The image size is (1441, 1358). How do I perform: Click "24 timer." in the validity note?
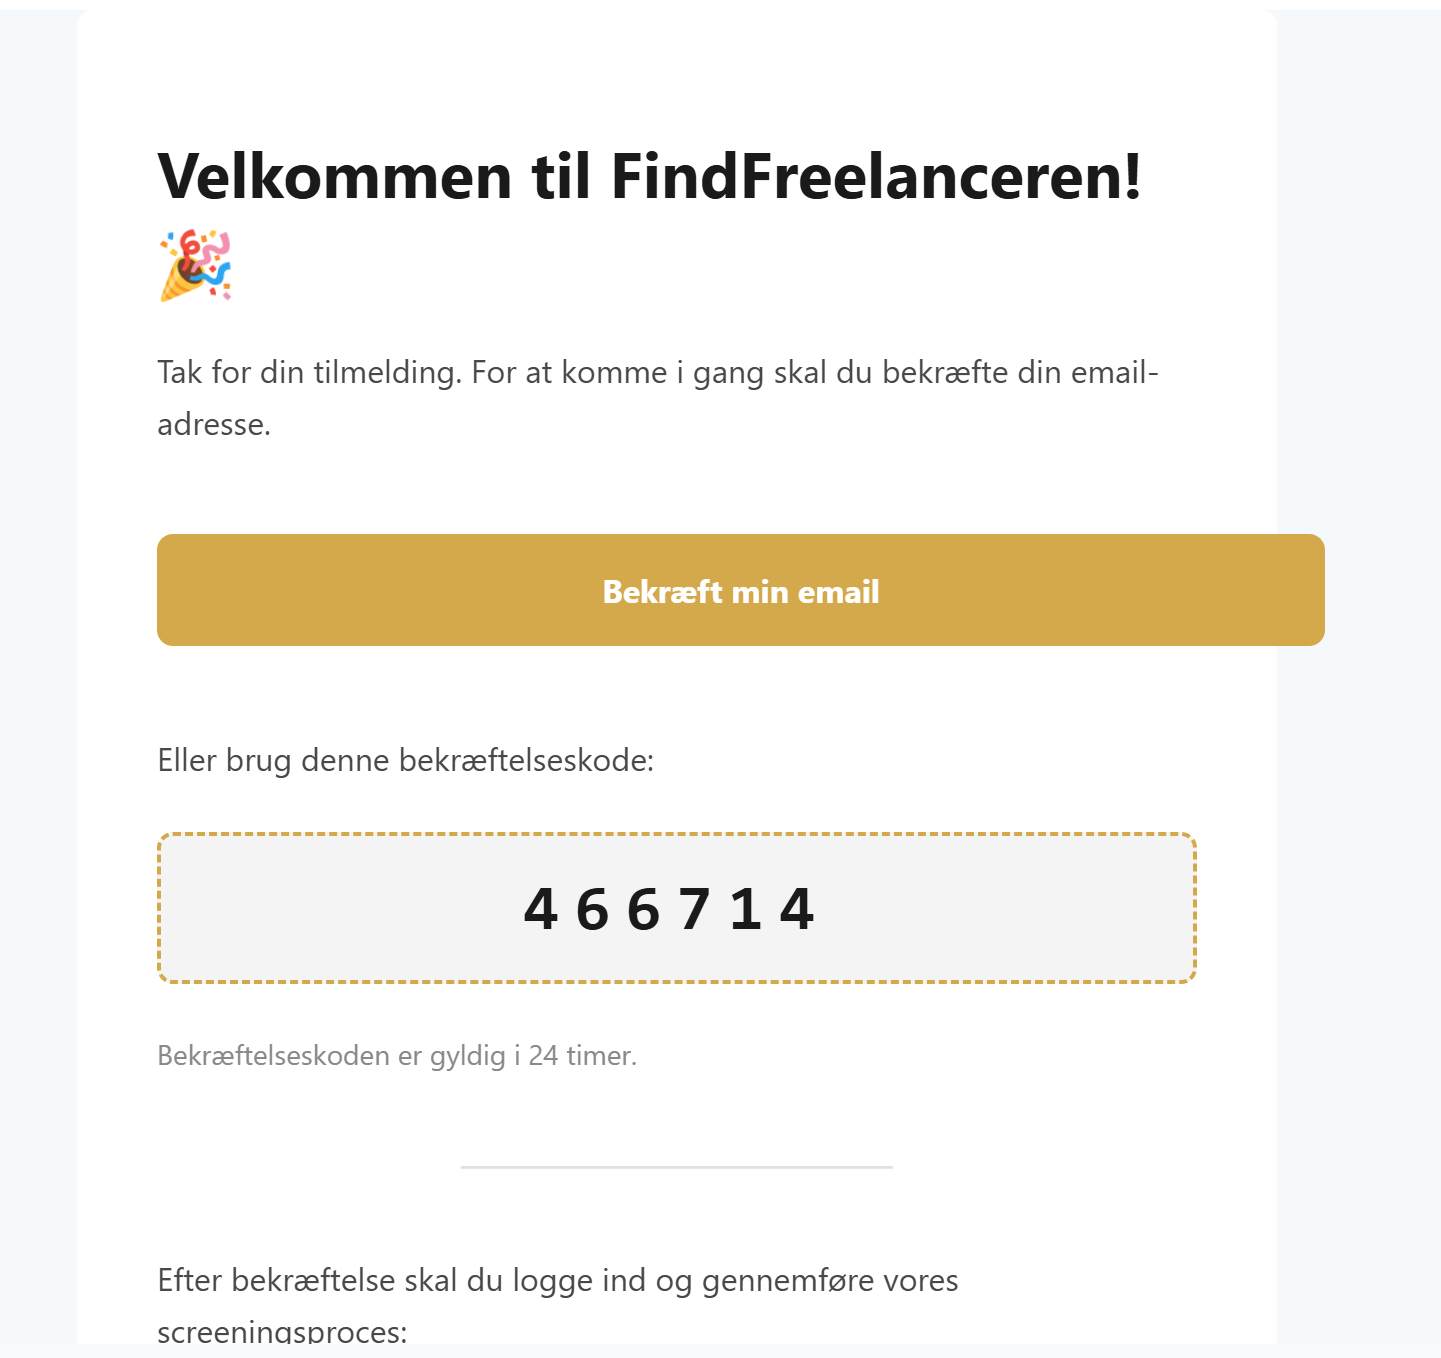click(x=582, y=1056)
